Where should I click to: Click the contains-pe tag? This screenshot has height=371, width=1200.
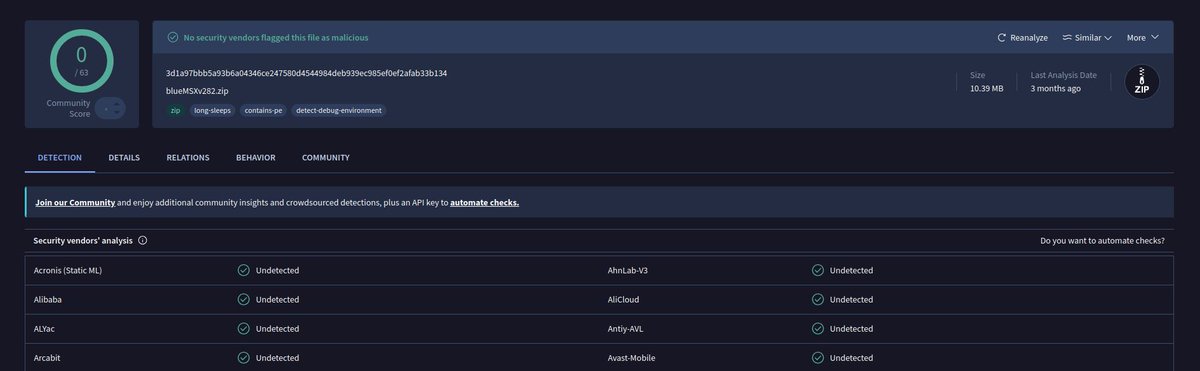coord(262,110)
